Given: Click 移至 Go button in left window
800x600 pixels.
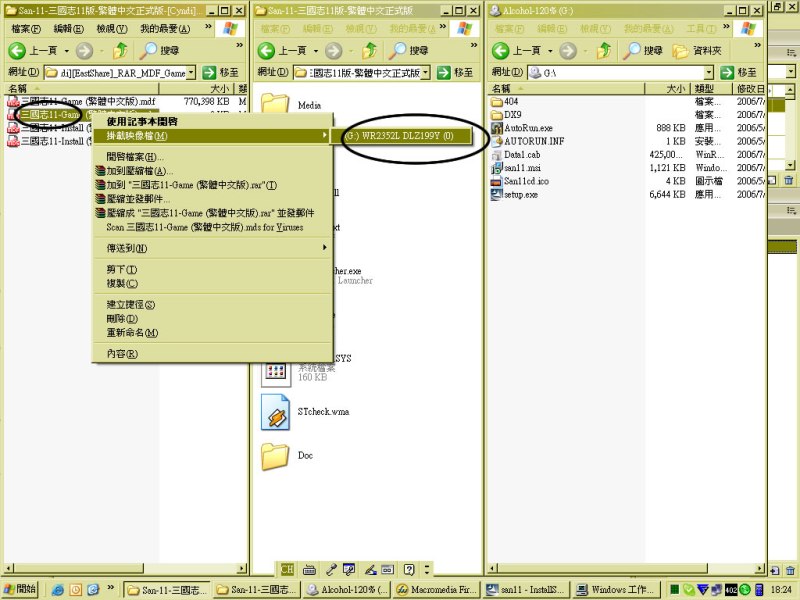Looking at the screenshot, I should (x=221, y=72).
